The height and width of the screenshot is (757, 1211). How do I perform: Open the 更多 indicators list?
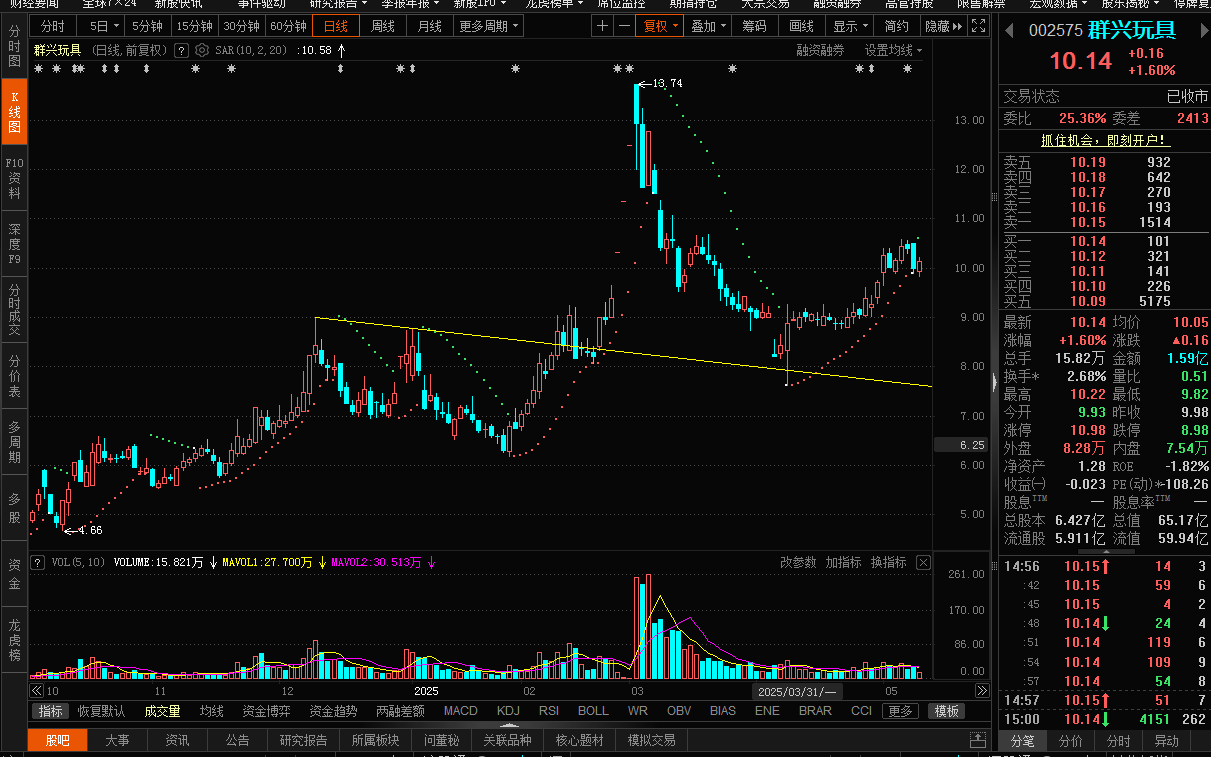point(900,711)
